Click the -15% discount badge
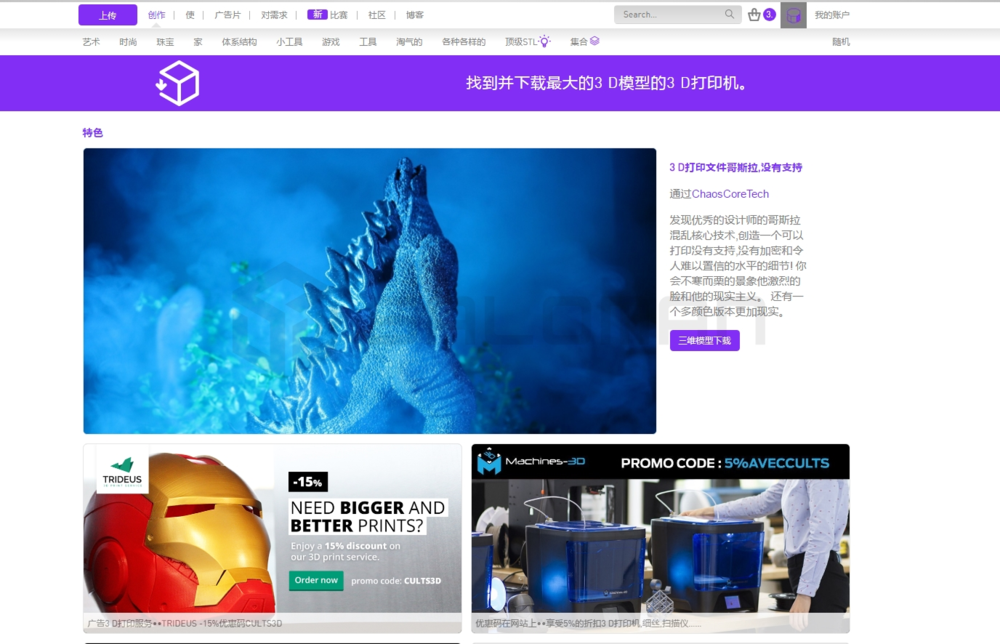The image size is (1000, 644). [x=308, y=482]
